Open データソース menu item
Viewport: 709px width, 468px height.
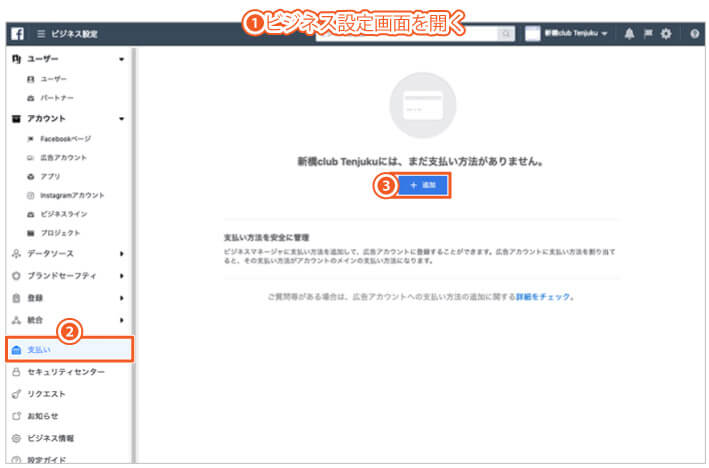tap(50, 254)
